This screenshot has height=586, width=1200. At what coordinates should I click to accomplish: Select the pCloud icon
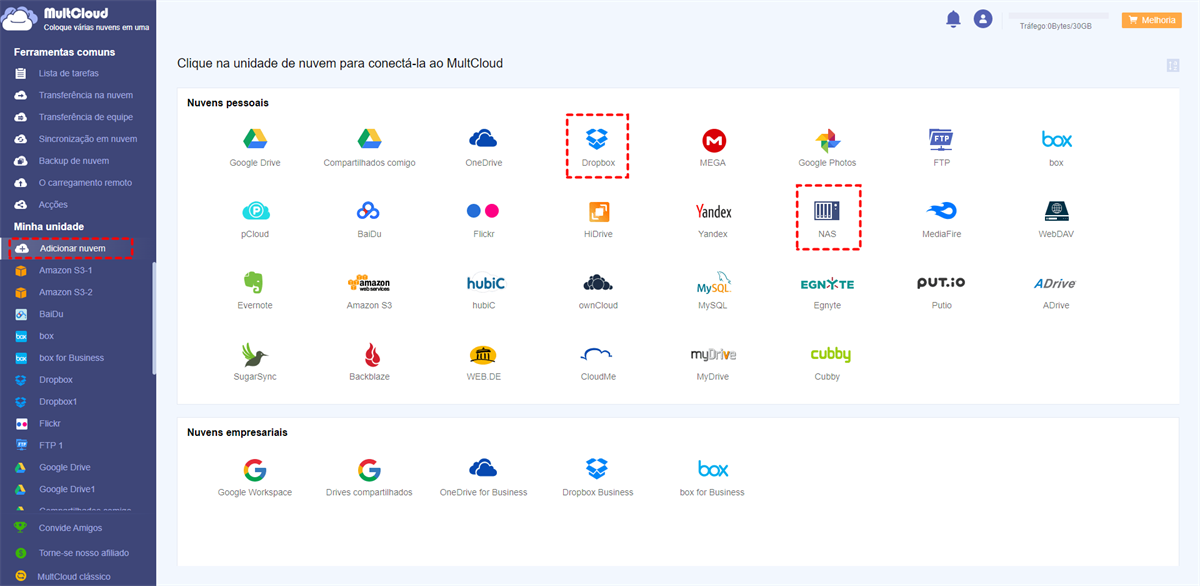[x=256, y=211]
